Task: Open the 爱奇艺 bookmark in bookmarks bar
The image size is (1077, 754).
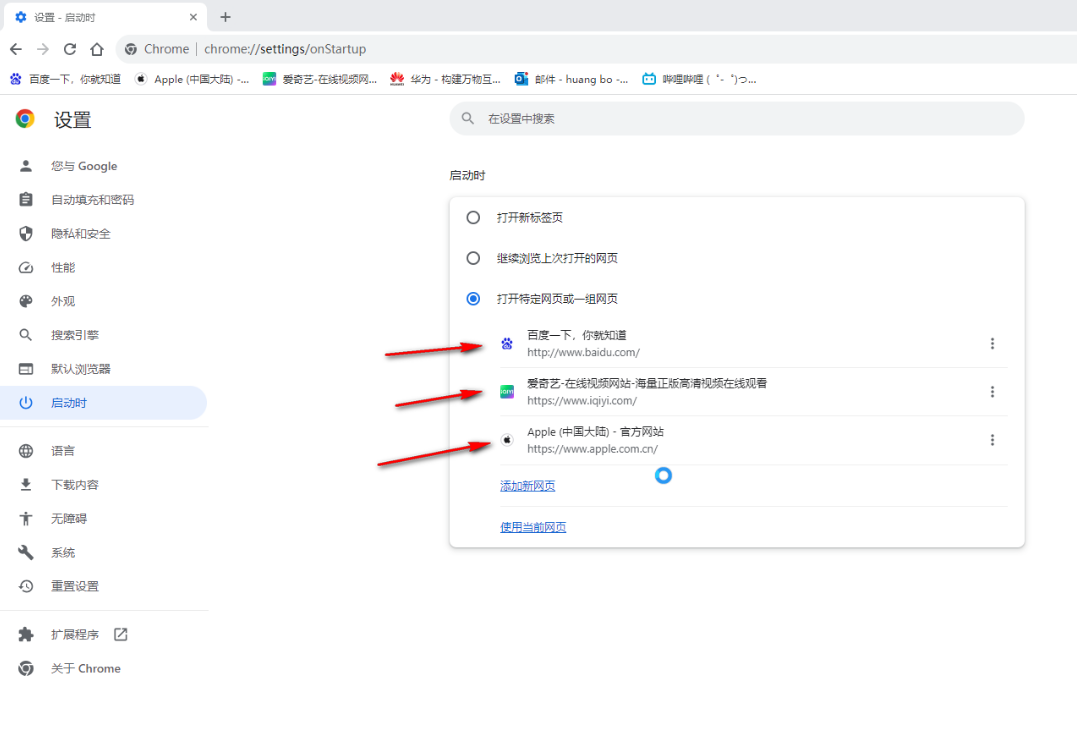Action: pos(320,79)
